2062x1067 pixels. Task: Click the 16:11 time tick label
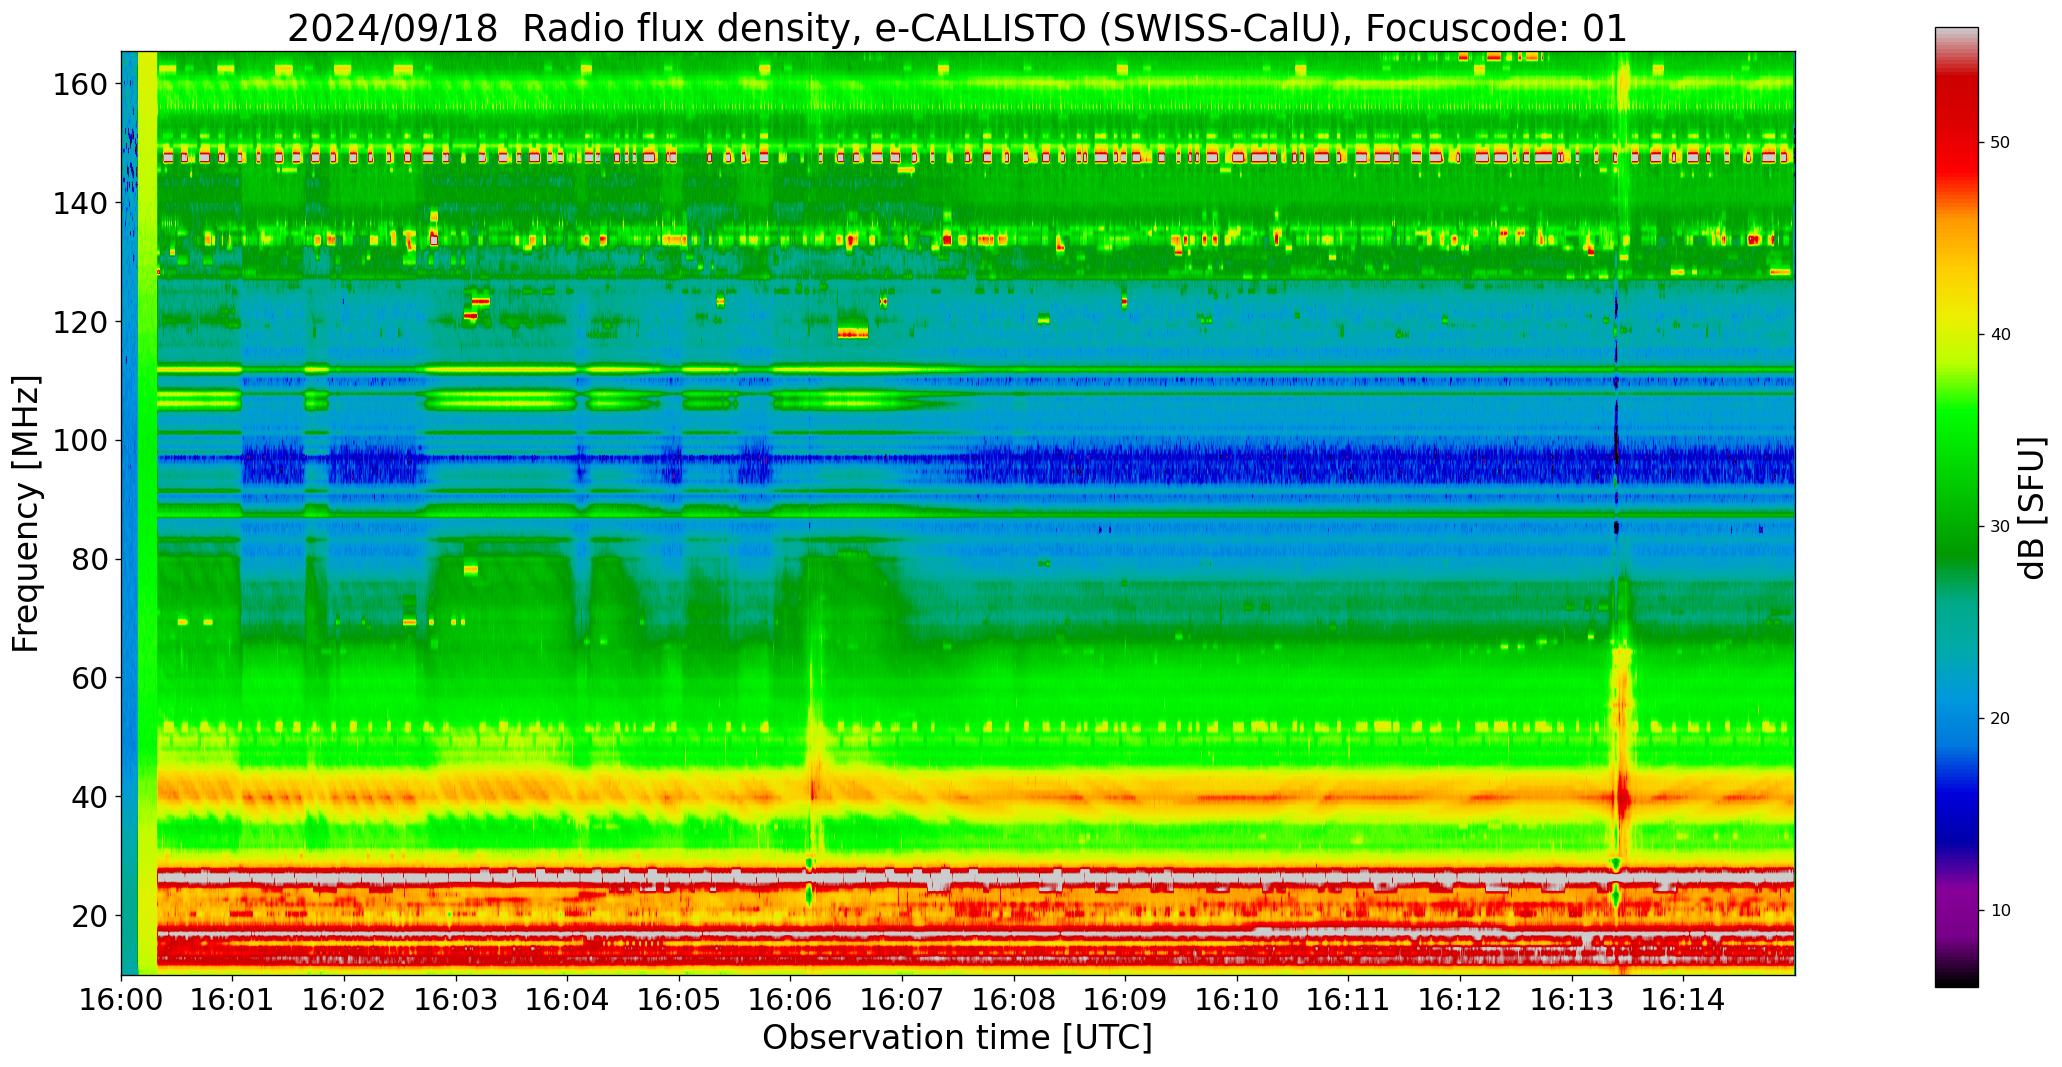1348,1000
